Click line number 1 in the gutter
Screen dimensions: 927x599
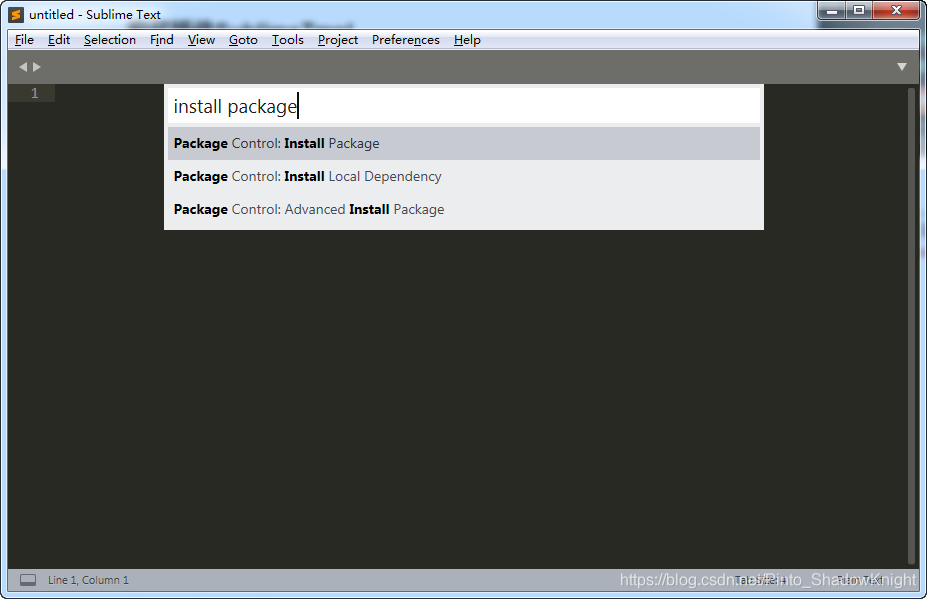pyautogui.click(x=34, y=93)
